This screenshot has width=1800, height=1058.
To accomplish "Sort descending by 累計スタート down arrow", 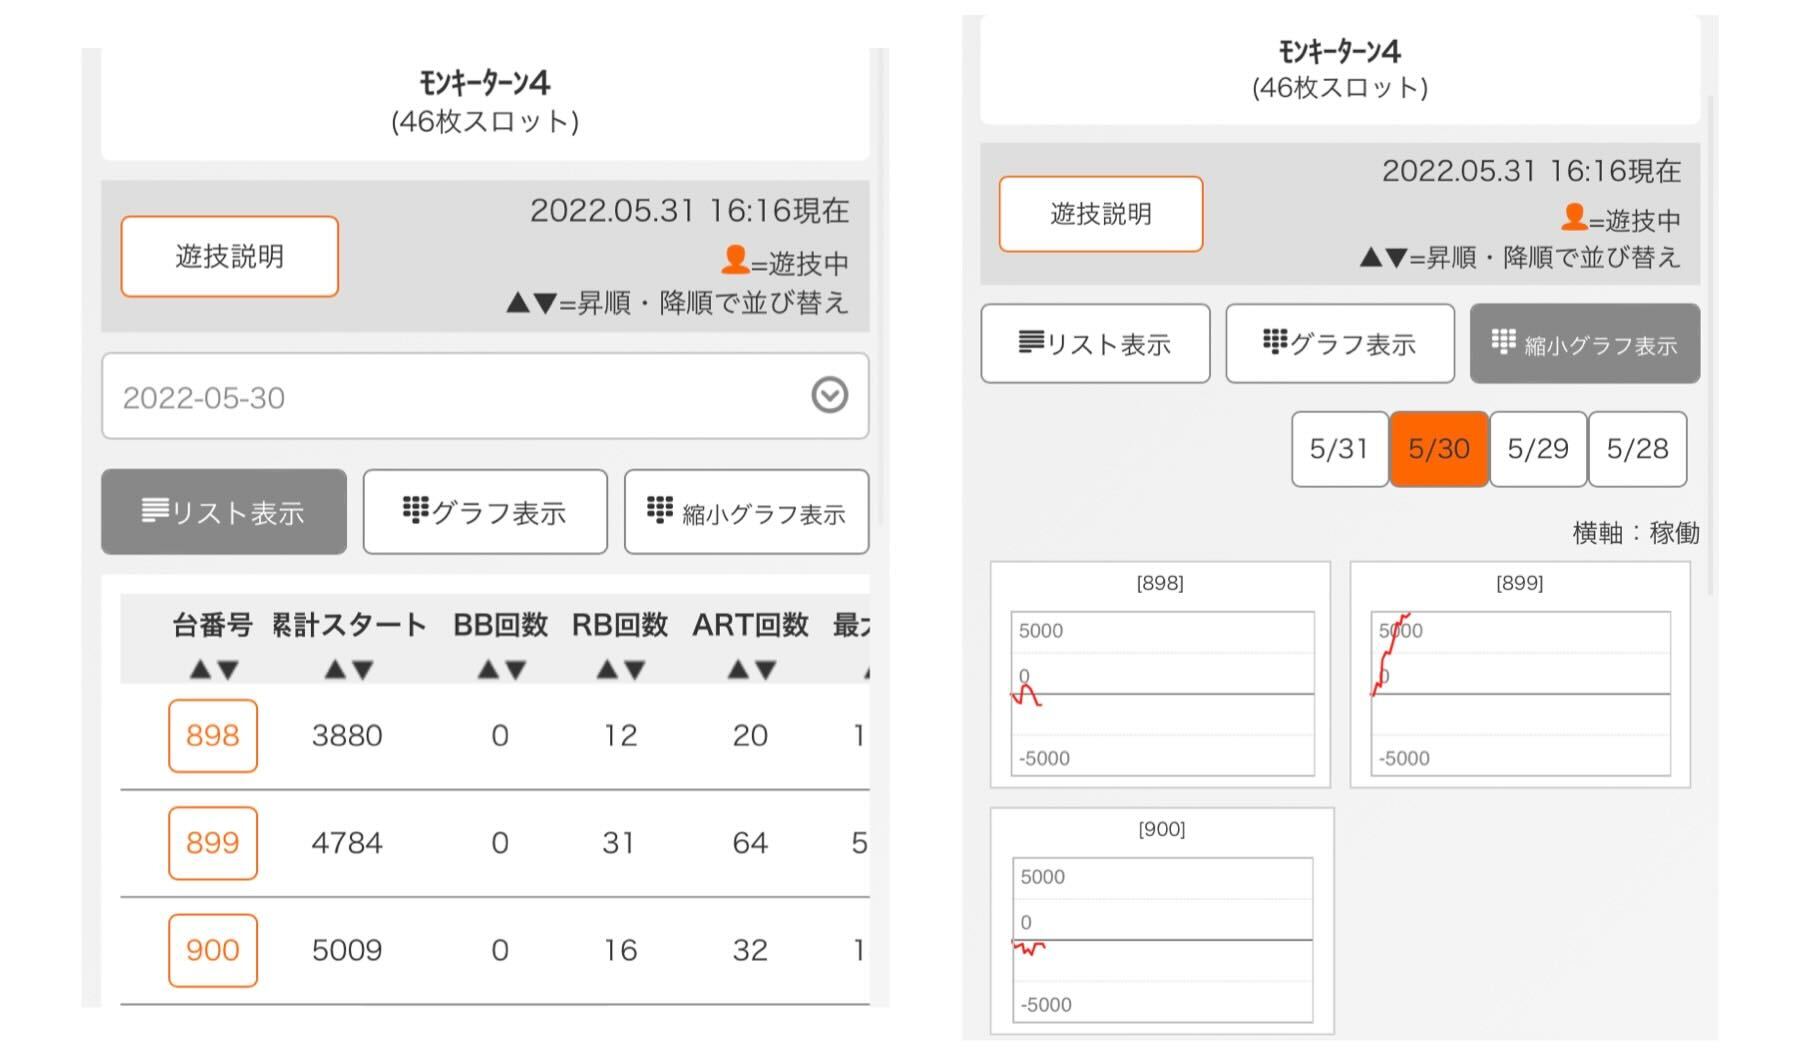I will [363, 670].
